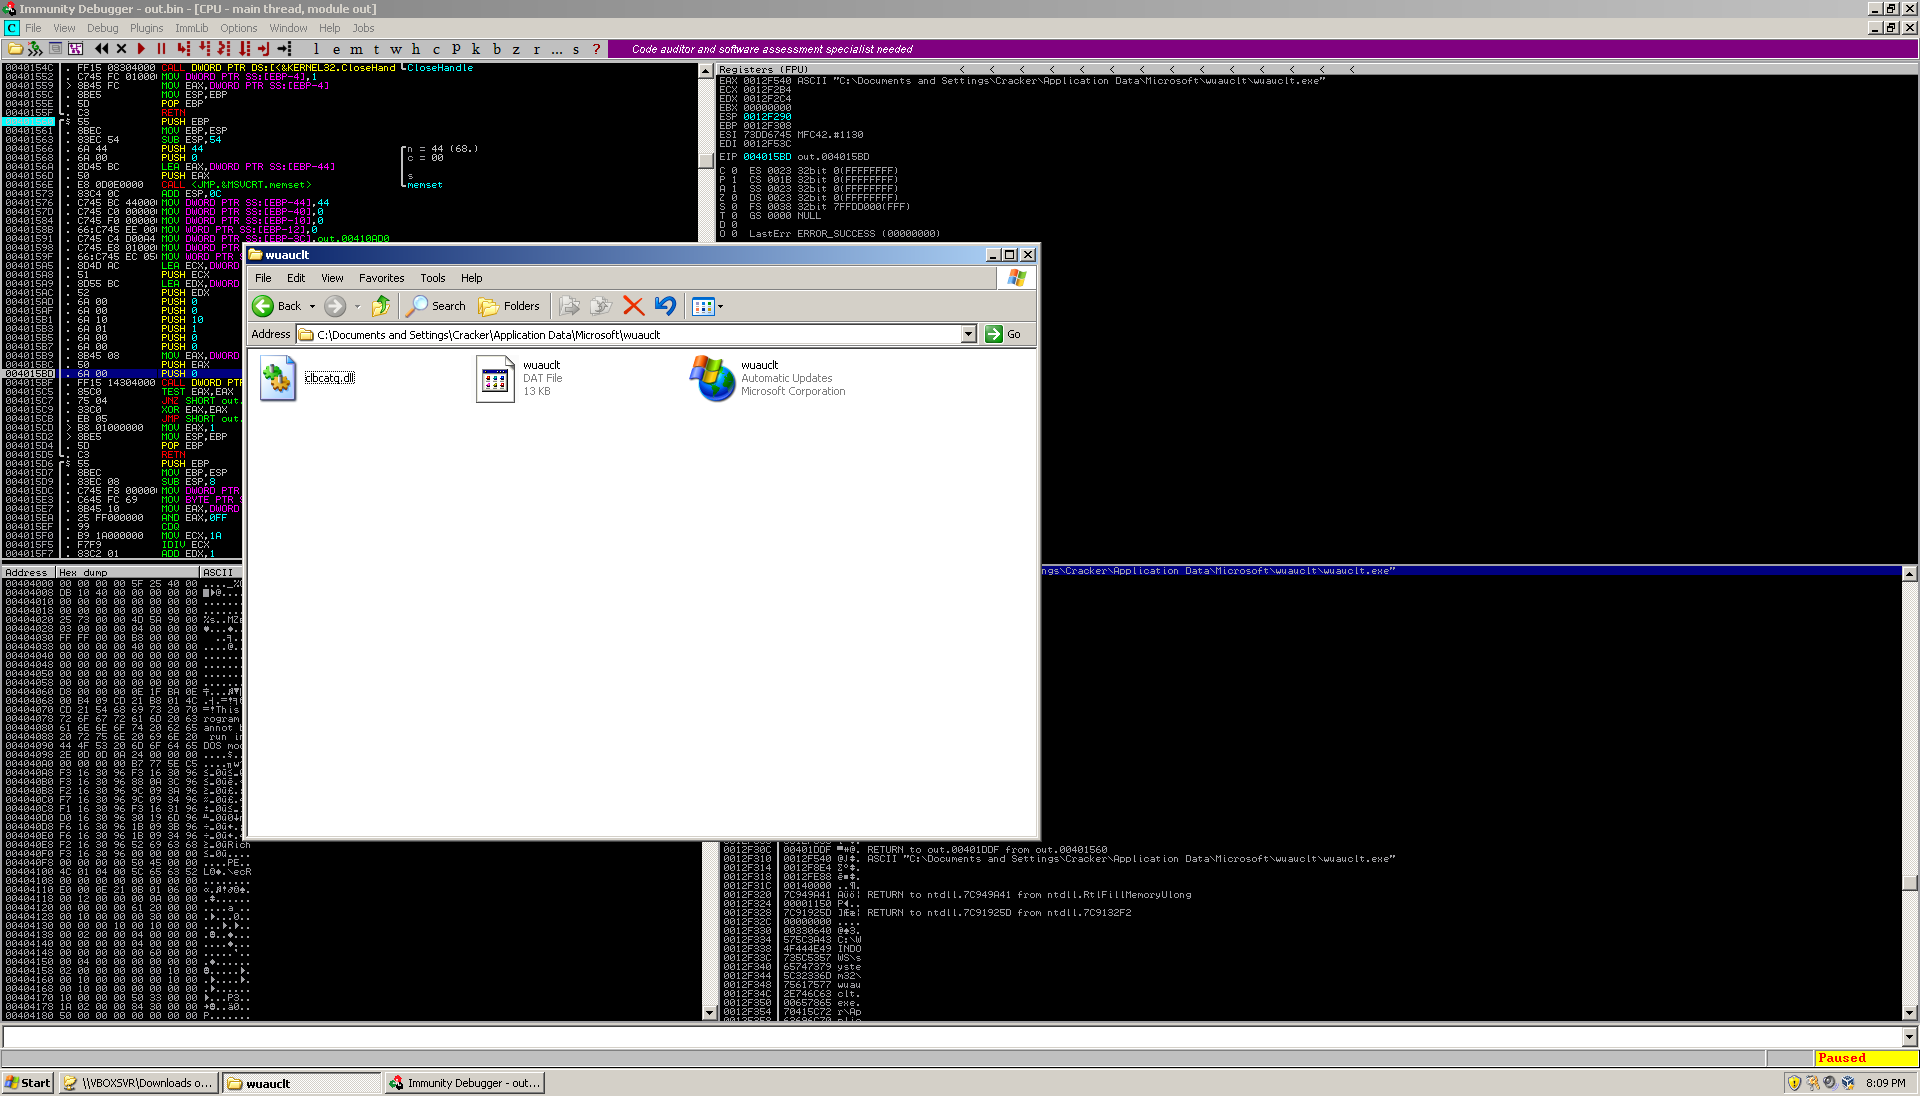Image resolution: width=1920 pixels, height=1096 pixels.
Task: Click the red question mark help icon
Action: click(596, 49)
